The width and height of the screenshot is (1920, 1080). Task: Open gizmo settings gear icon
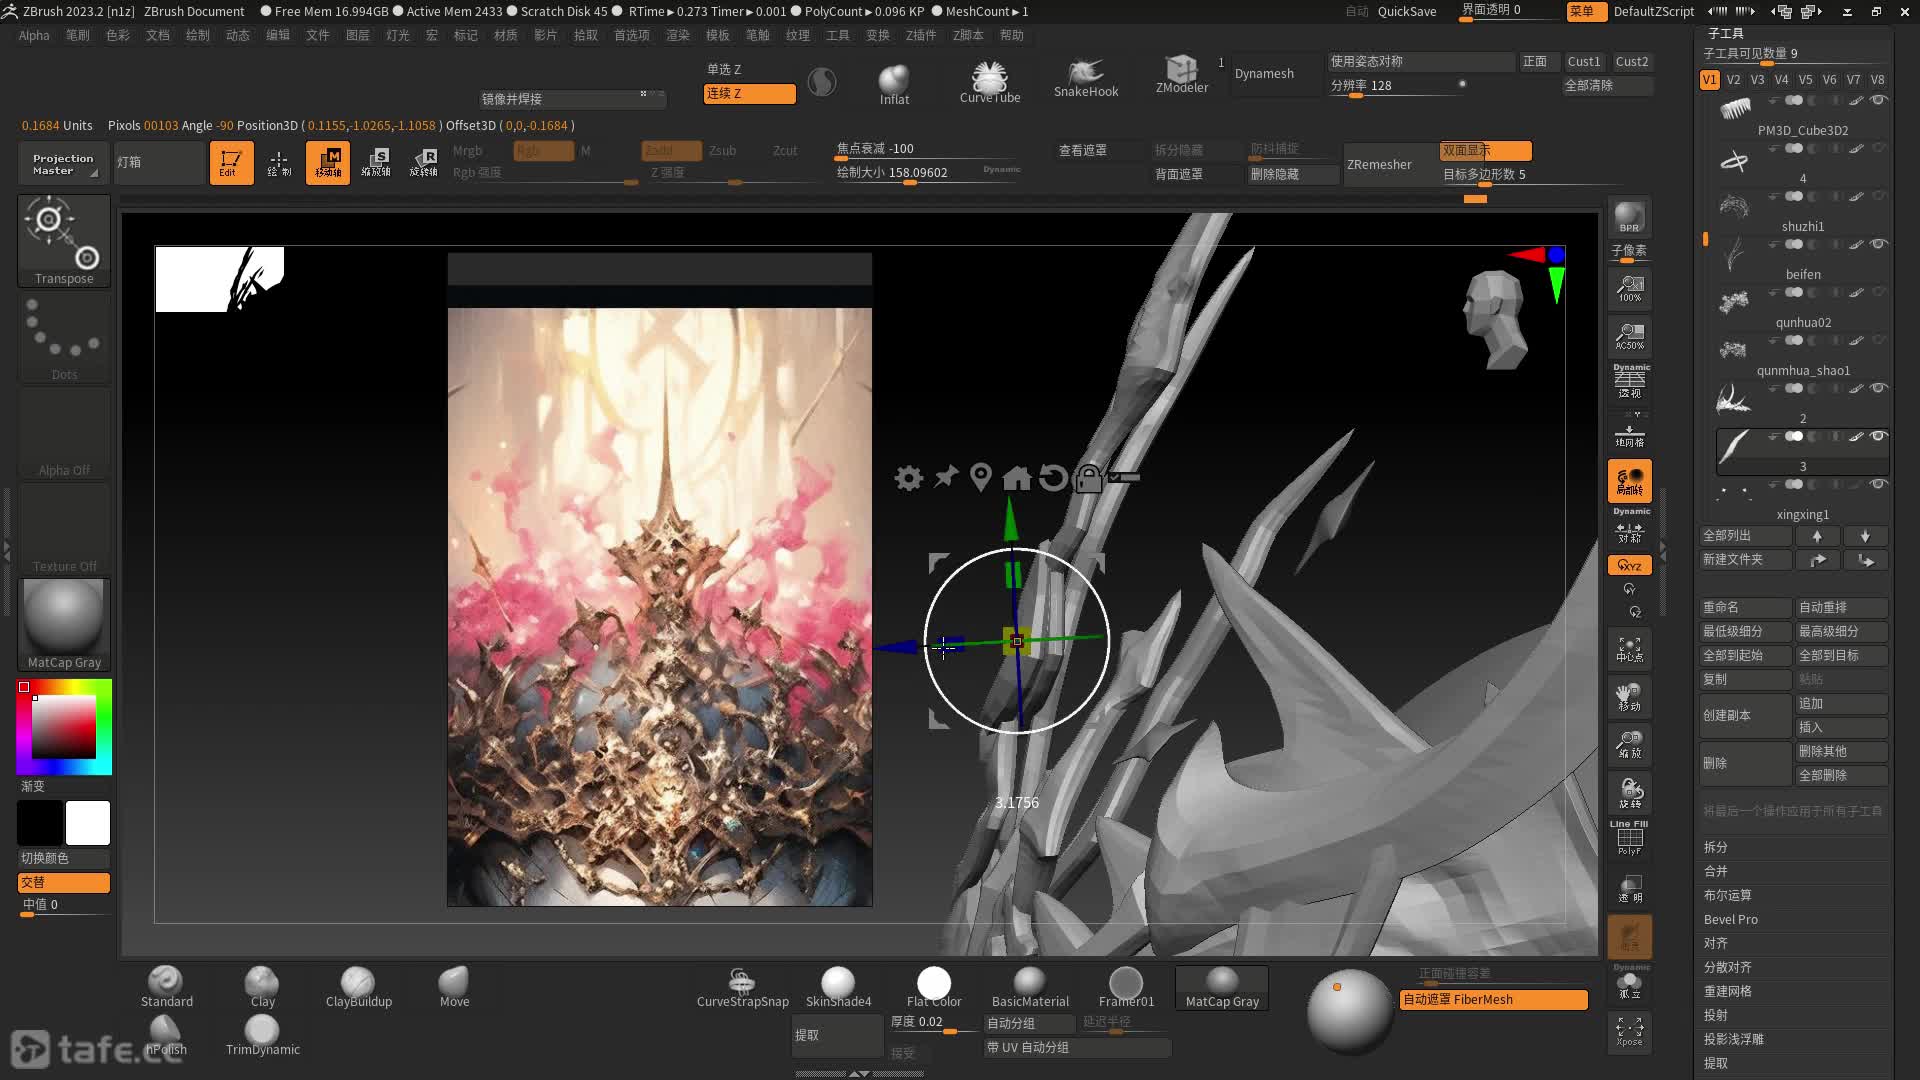tap(908, 478)
